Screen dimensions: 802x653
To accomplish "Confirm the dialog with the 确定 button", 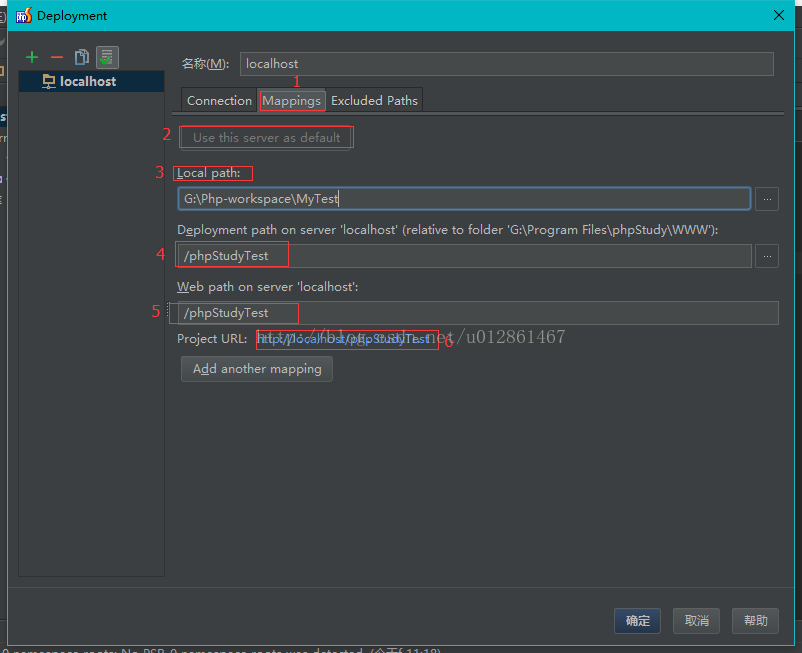I will point(637,621).
